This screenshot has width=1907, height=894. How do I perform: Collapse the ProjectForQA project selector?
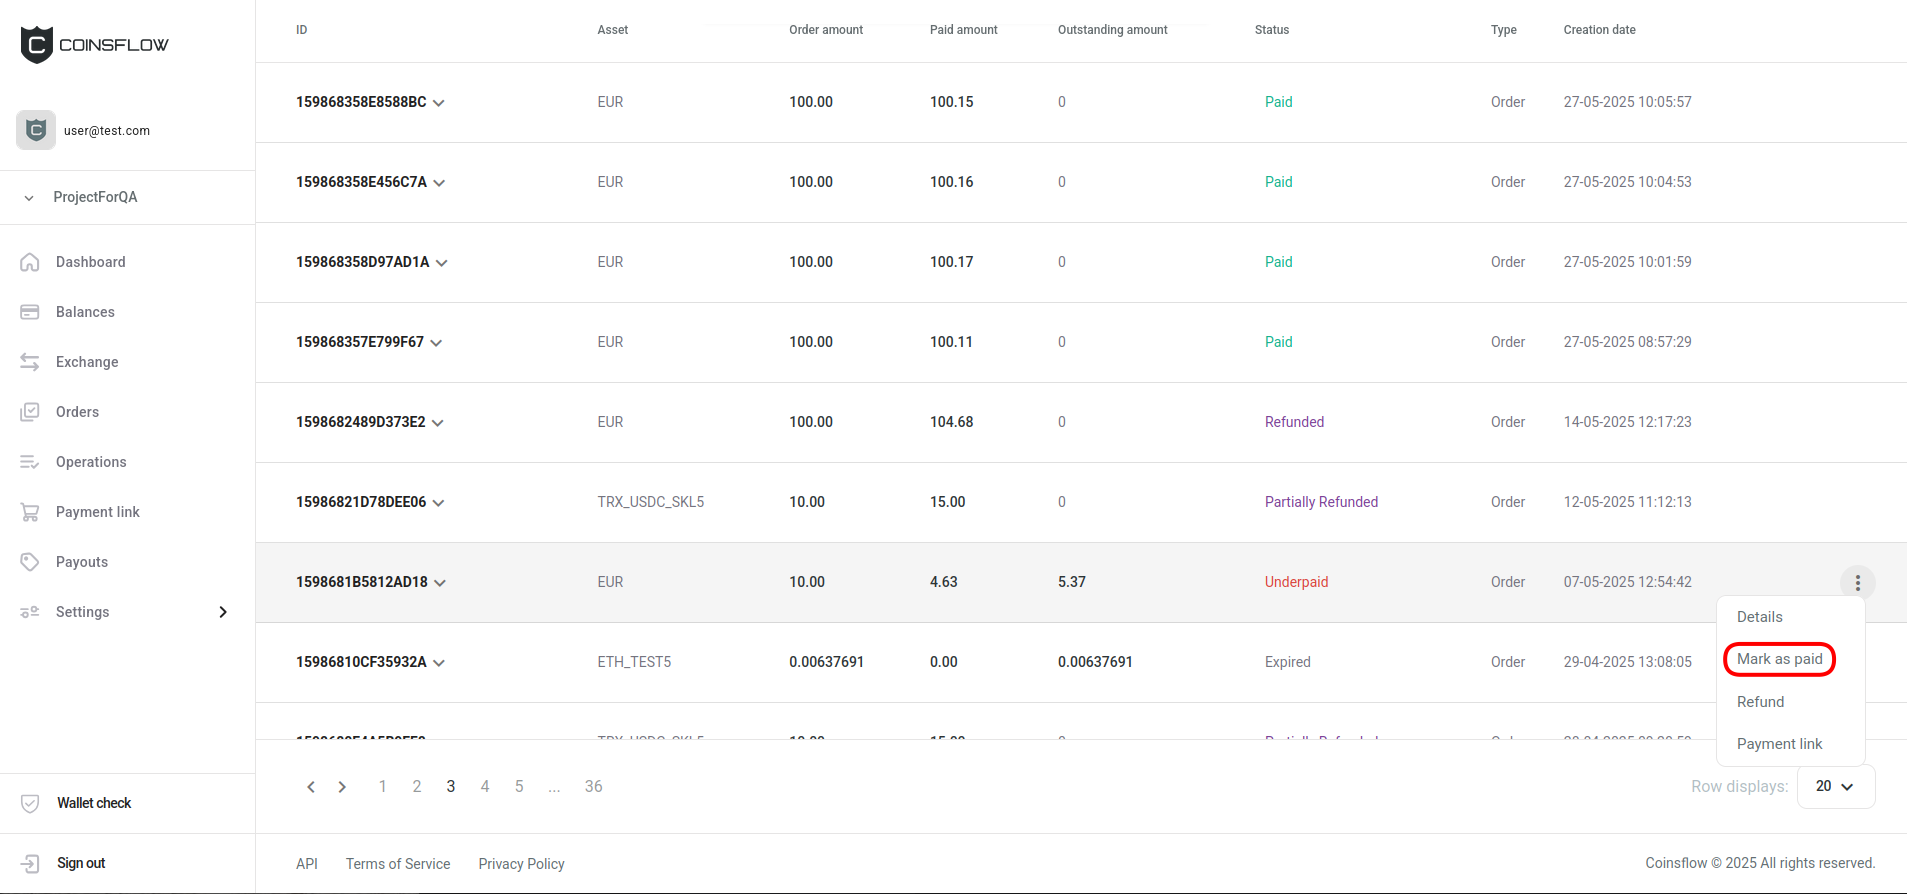point(29,198)
